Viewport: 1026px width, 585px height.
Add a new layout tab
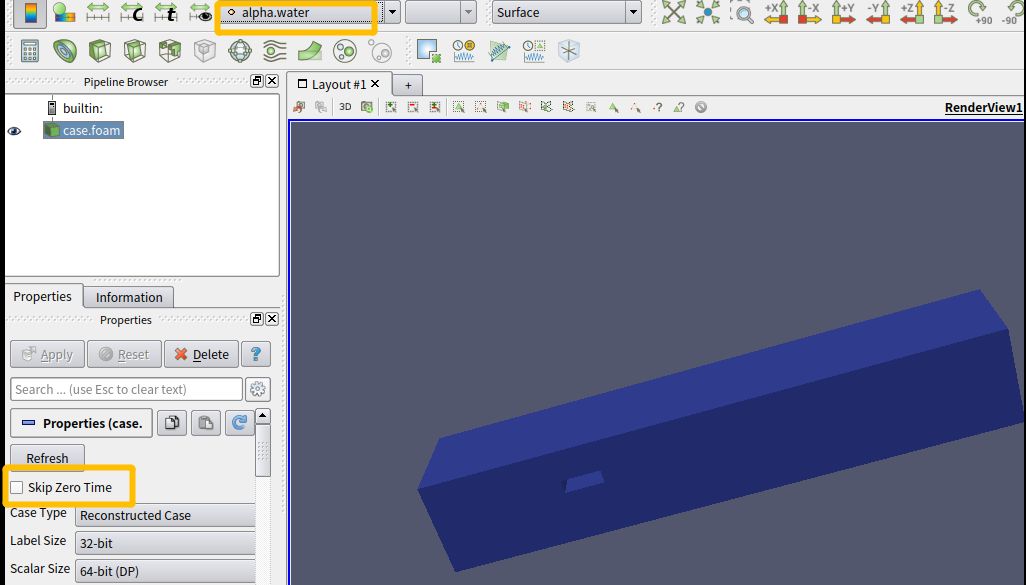(408, 85)
